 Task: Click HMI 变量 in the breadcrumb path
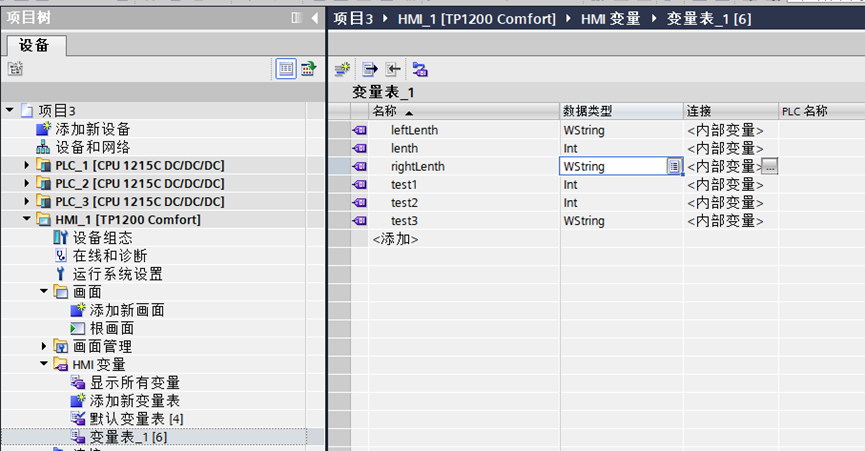(x=611, y=19)
